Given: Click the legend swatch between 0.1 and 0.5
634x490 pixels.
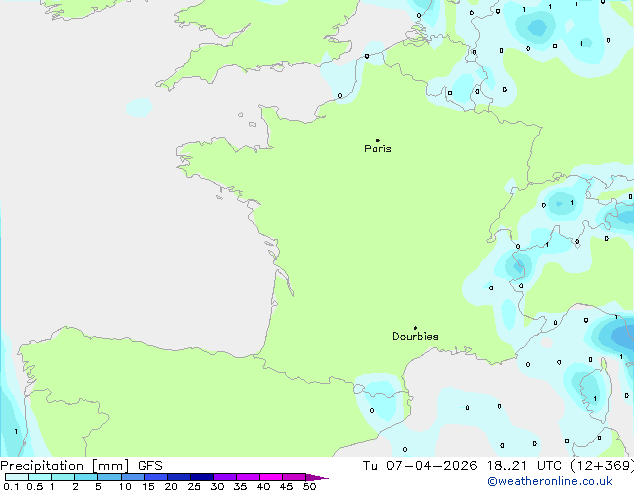Looking at the screenshot, I should coord(17,477).
